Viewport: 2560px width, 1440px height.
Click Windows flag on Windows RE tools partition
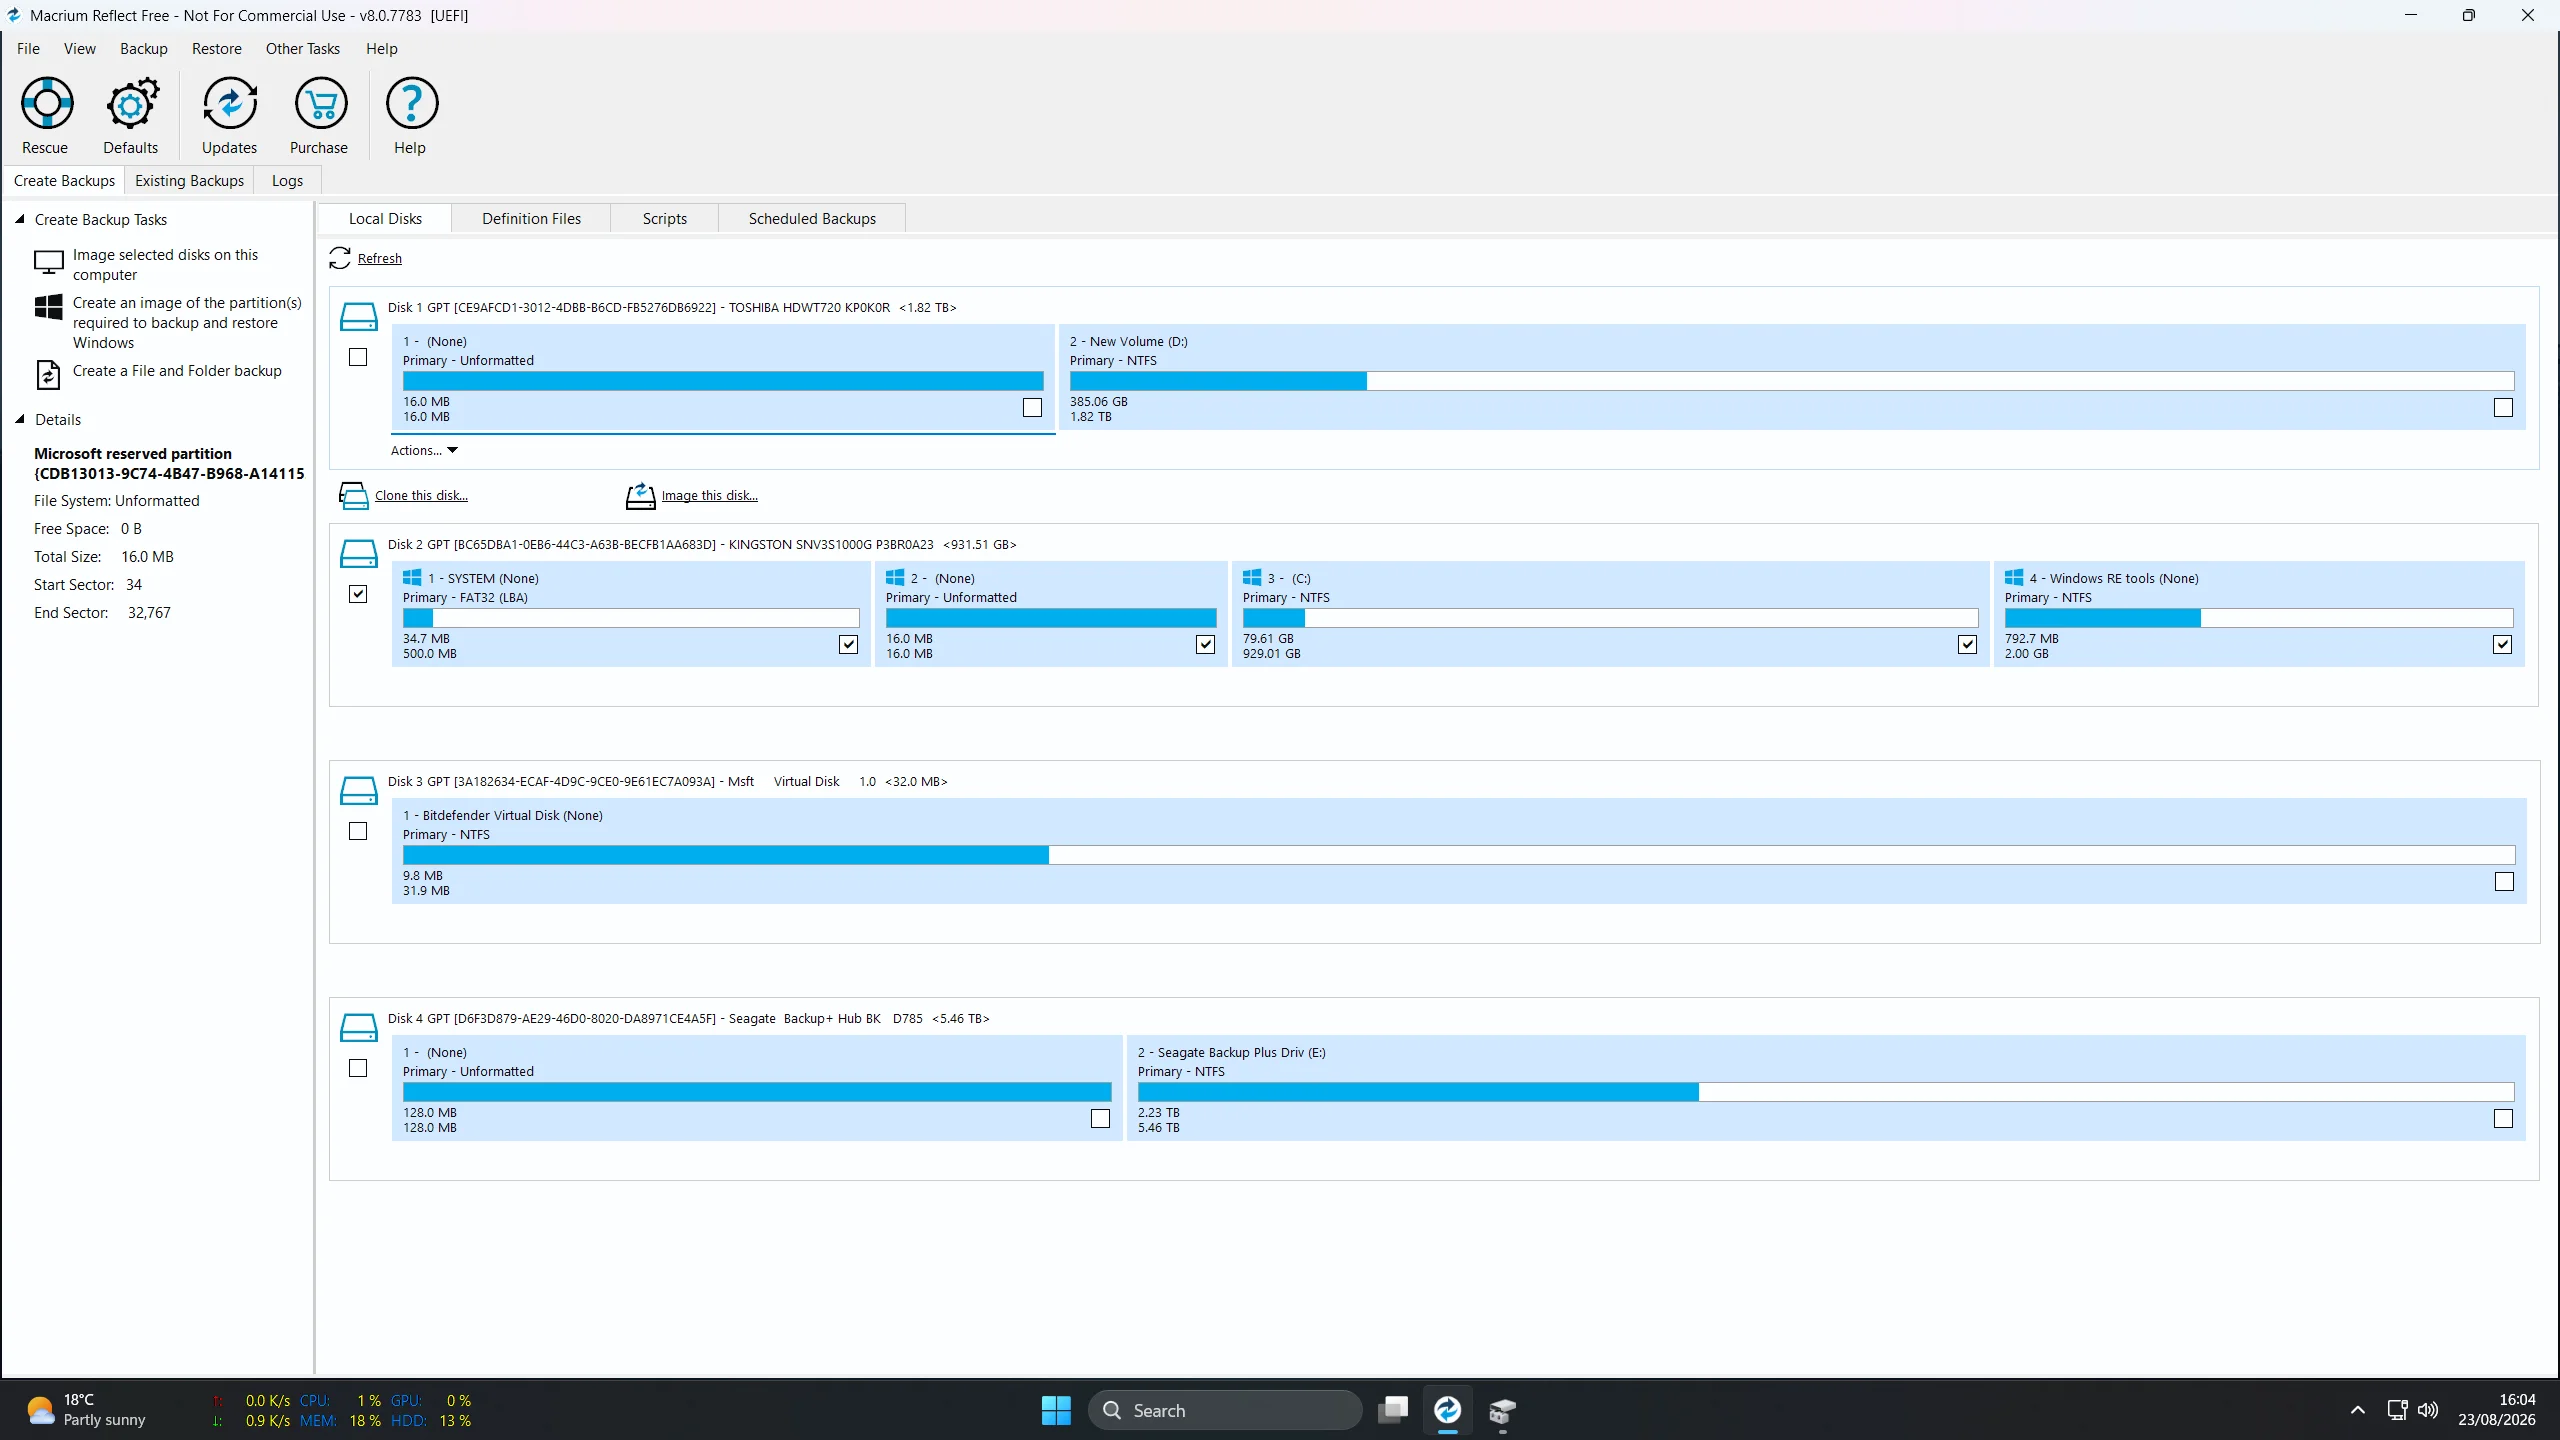pyautogui.click(x=2014, y=578)
